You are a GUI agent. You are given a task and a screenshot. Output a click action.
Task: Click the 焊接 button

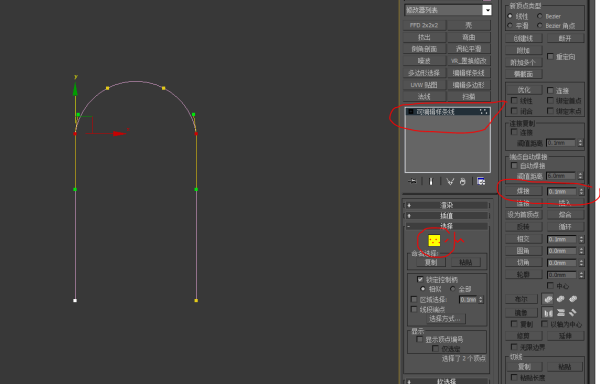(x=523, y=191)
